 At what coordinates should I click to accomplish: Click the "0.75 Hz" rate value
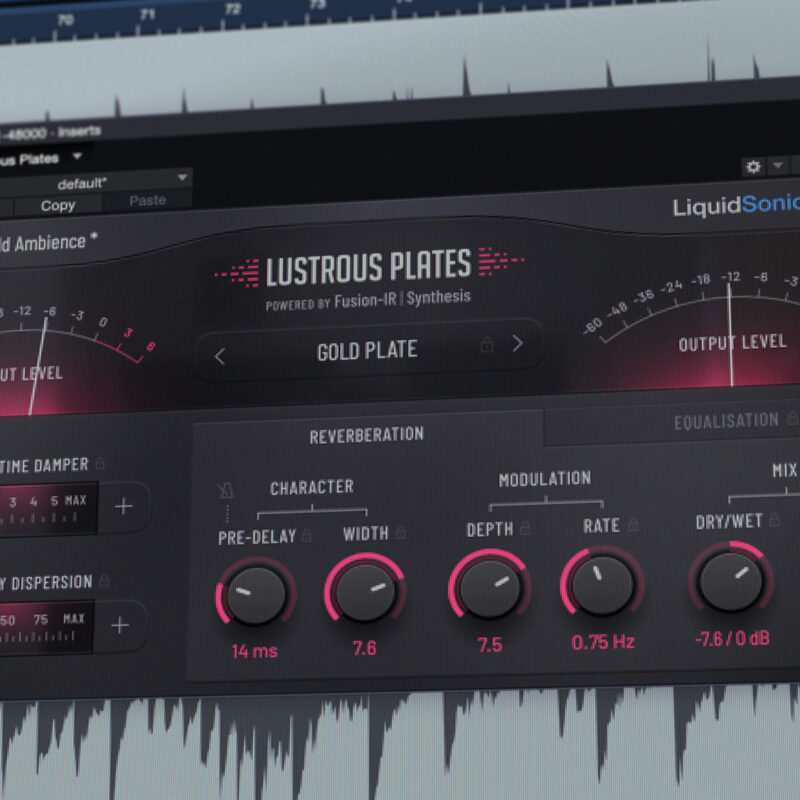pos(603,642)
